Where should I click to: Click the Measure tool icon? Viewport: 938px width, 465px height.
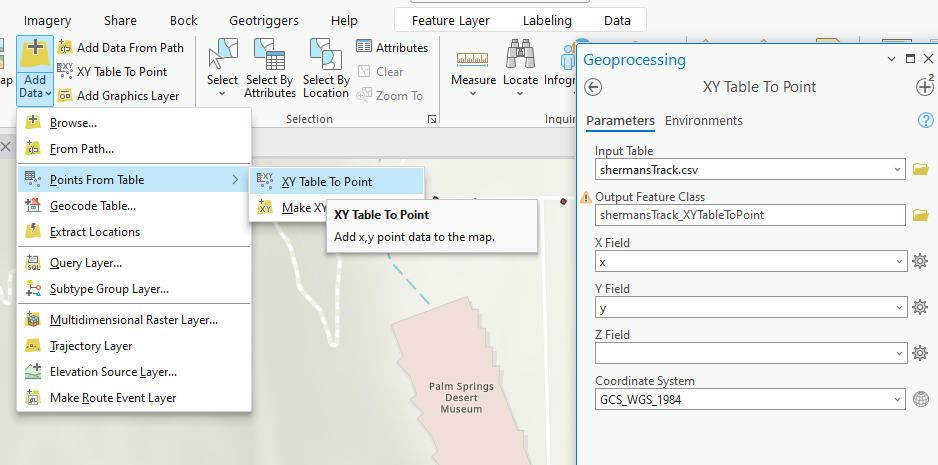(x=473, y=56)
